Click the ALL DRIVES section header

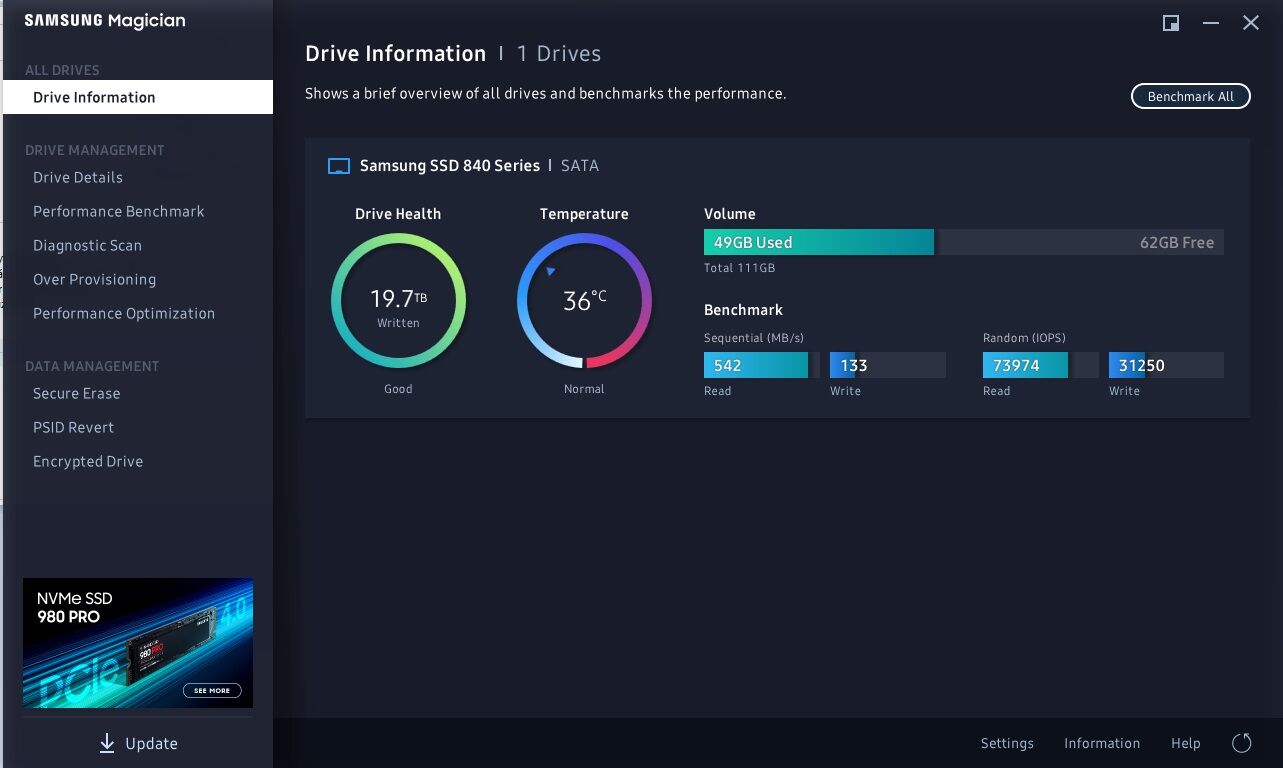pyautogui.click(x=62, y=70)
